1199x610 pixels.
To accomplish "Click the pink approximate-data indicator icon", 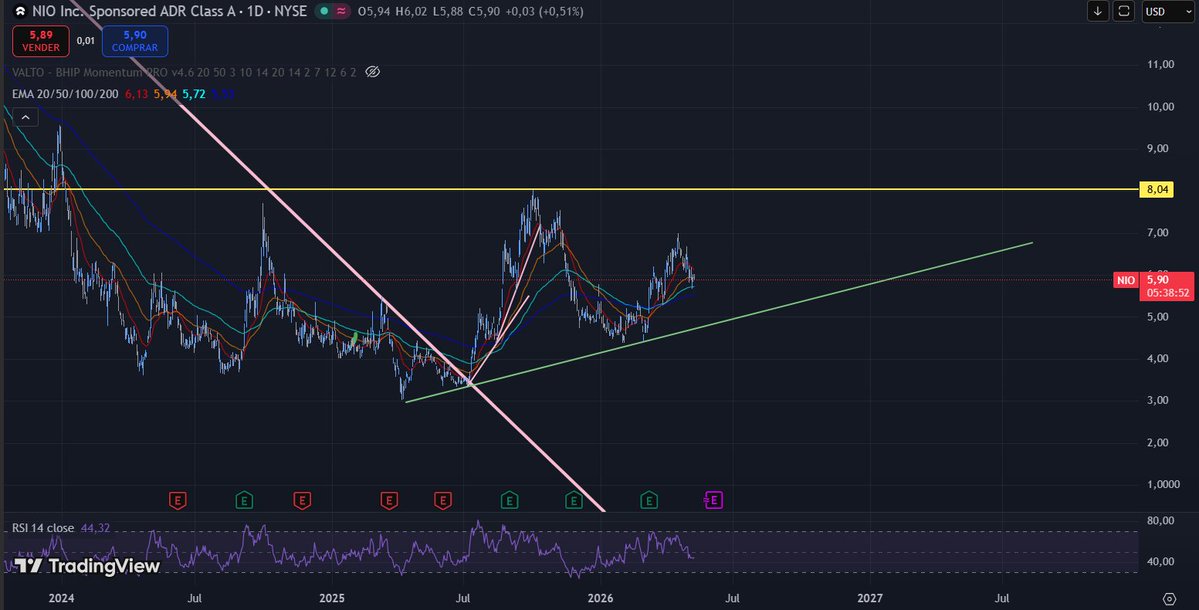I will [x=341, y=11].
